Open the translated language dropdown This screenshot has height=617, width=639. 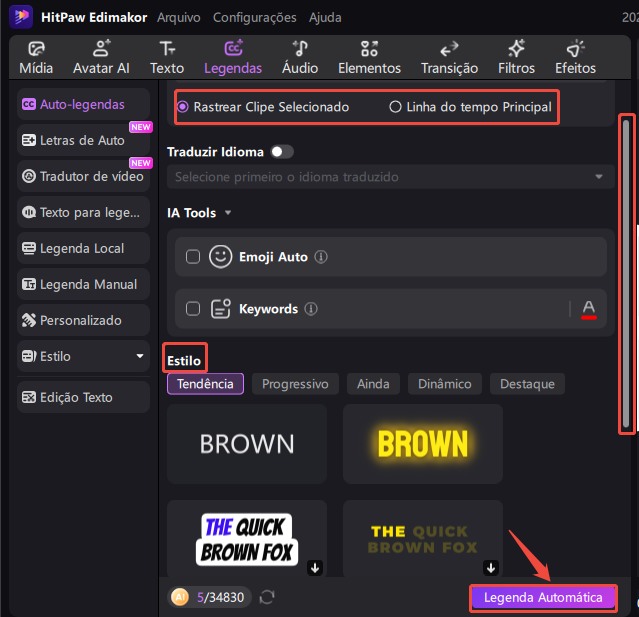[390, 177]
